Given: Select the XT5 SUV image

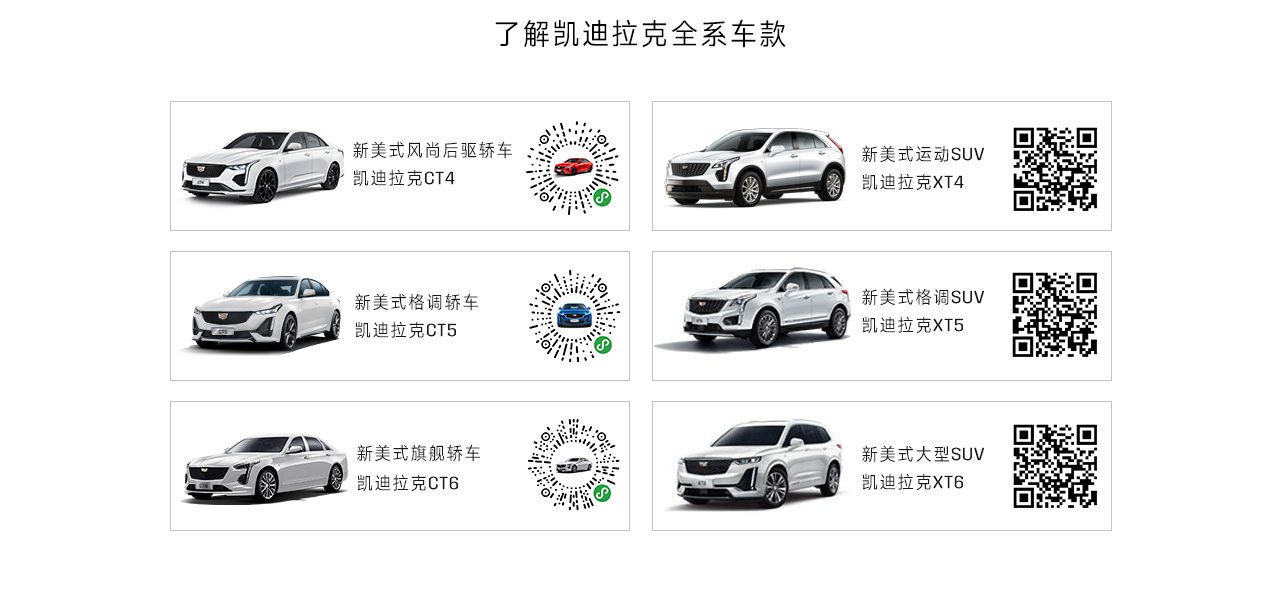Looking at the screenshot, I should tap(752, 308).
